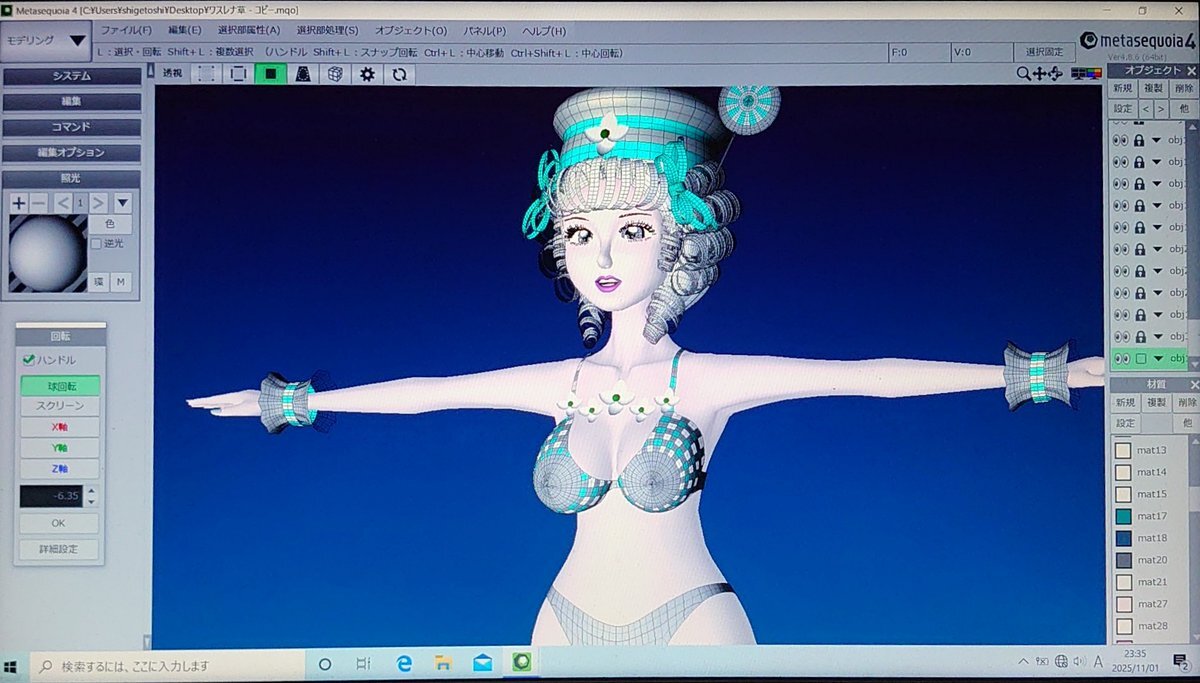Click the > arrow in object panel
Image resolution: width=1200 pixels, height=683 pixels.
pyautogui.click(x=1160, y=108)
